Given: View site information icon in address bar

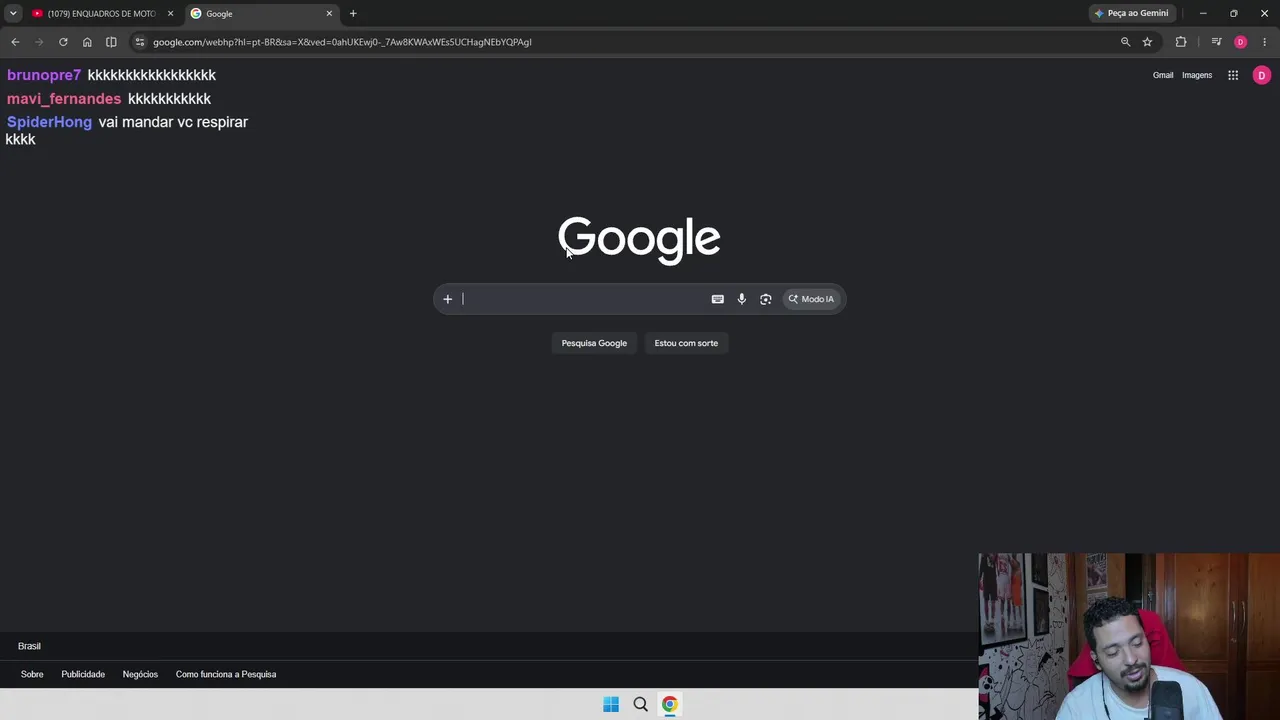Looking at the screenshot, I should click(140, 42).
